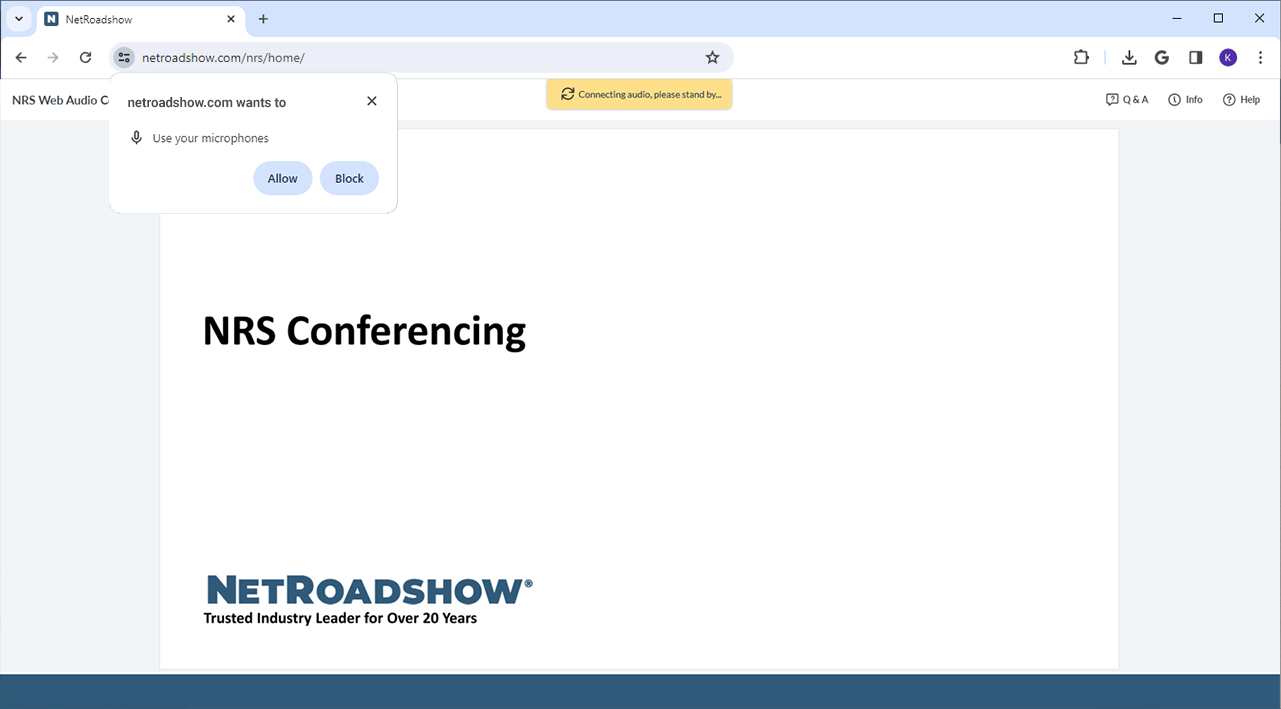The image size is (1281, 709).
Task: Open the Downloads icon in the toolbar
Action: pyautogui.click(x=1129, y=57)
